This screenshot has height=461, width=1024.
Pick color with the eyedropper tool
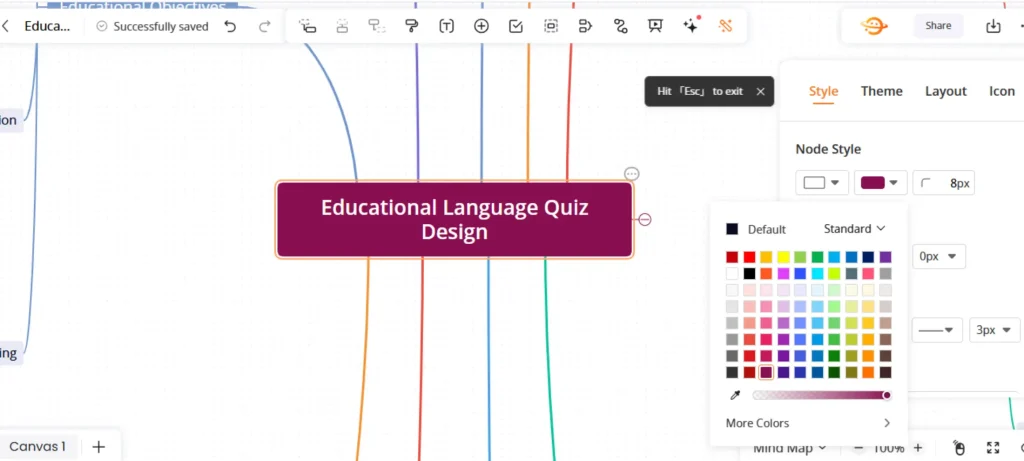[x=735, y=395]
